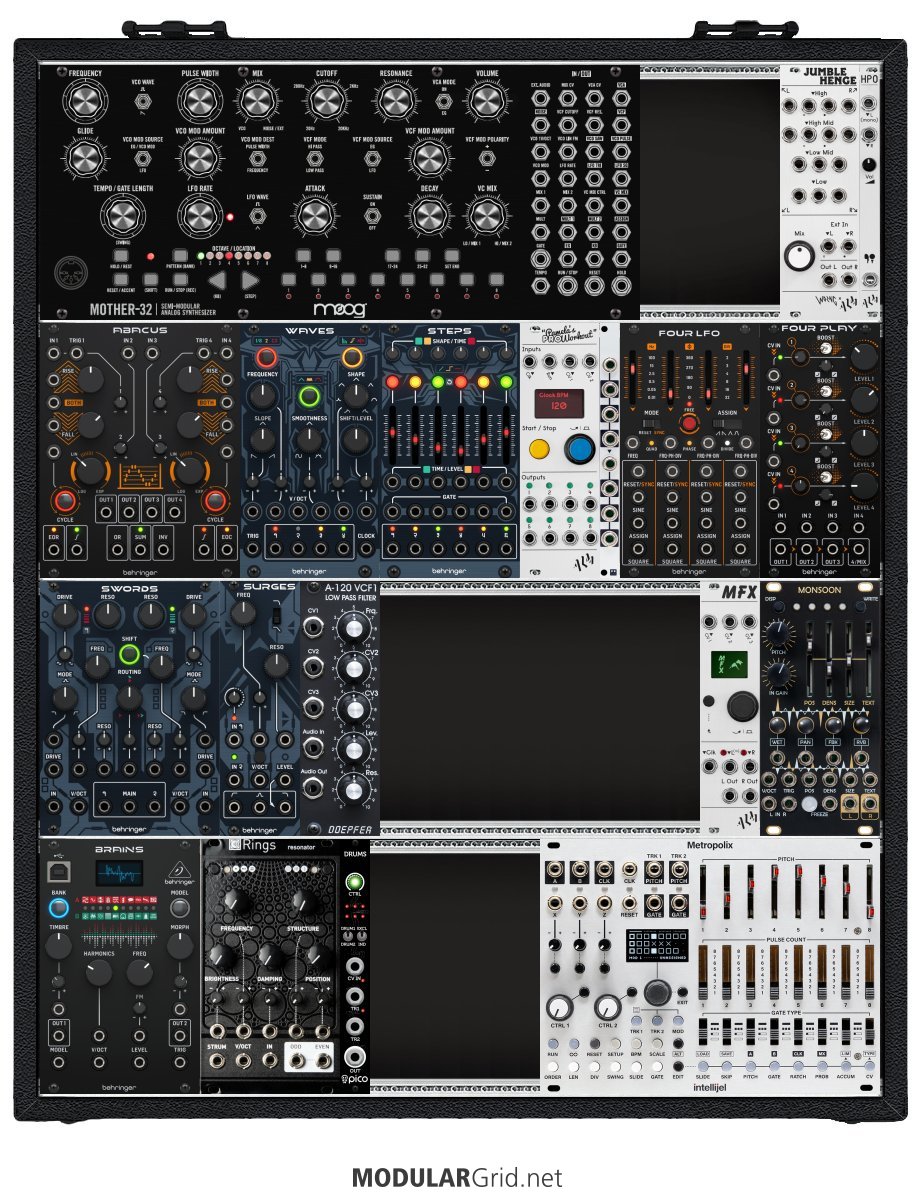
Task: Click the Mother-32 LFO Rate knob
Action: [x=200, y=216]
